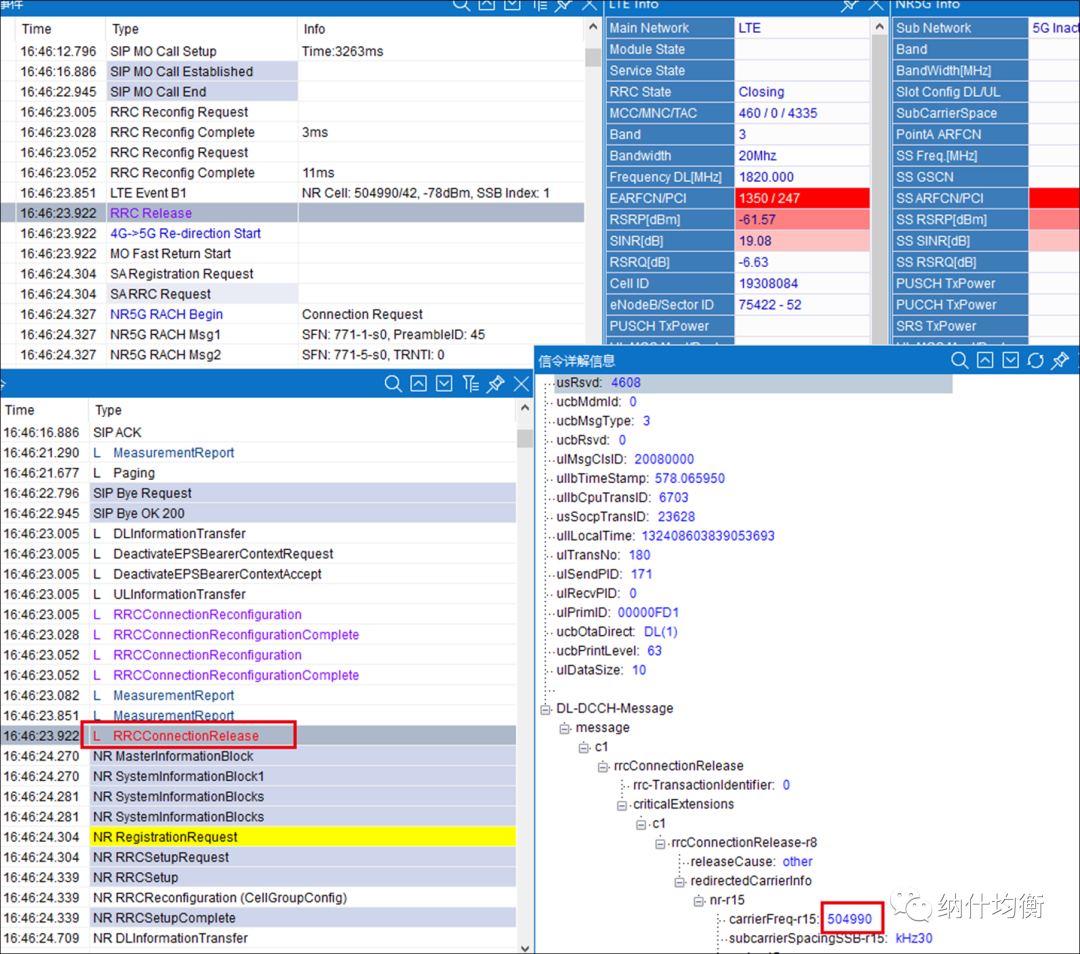The width and height of the screenshot is (1080, 954).
Task: Select the NR MasterInformationBlock message
Action: point(258,756)
